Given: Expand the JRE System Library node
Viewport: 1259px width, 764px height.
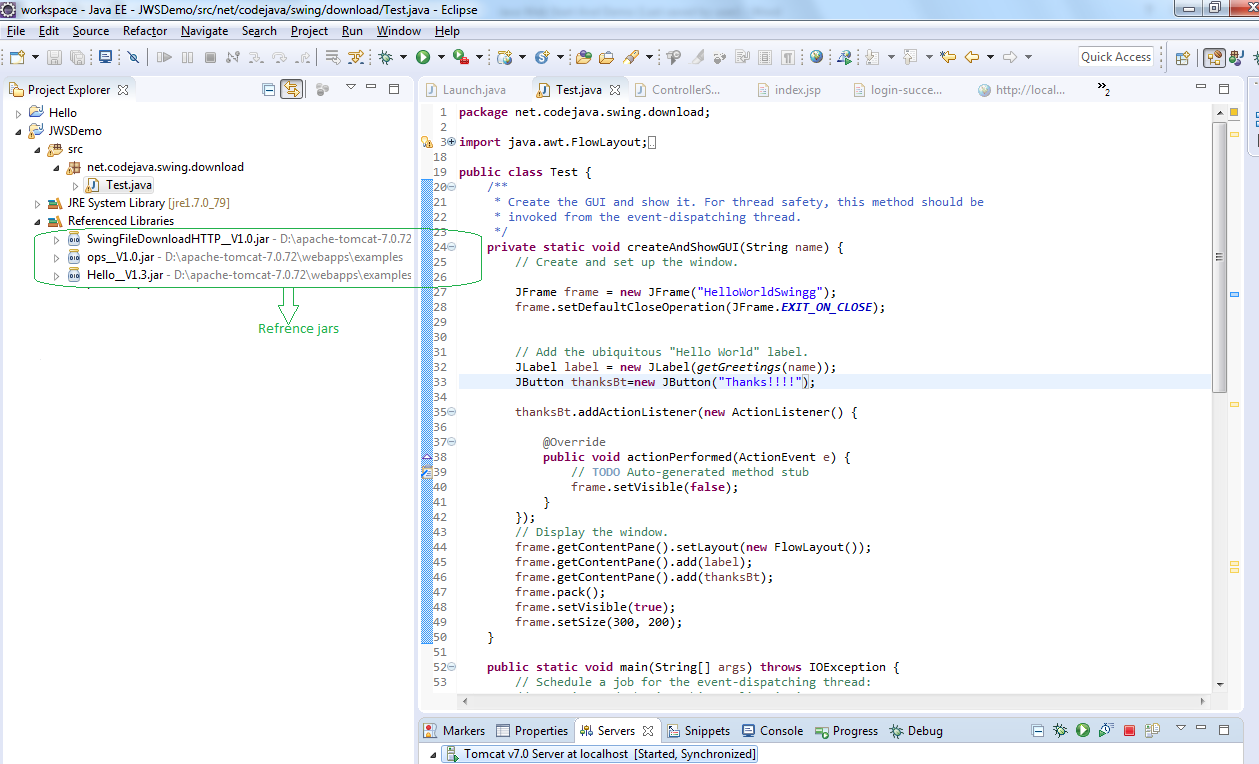Looking at the screenshot, I should [x=37, y=203].
